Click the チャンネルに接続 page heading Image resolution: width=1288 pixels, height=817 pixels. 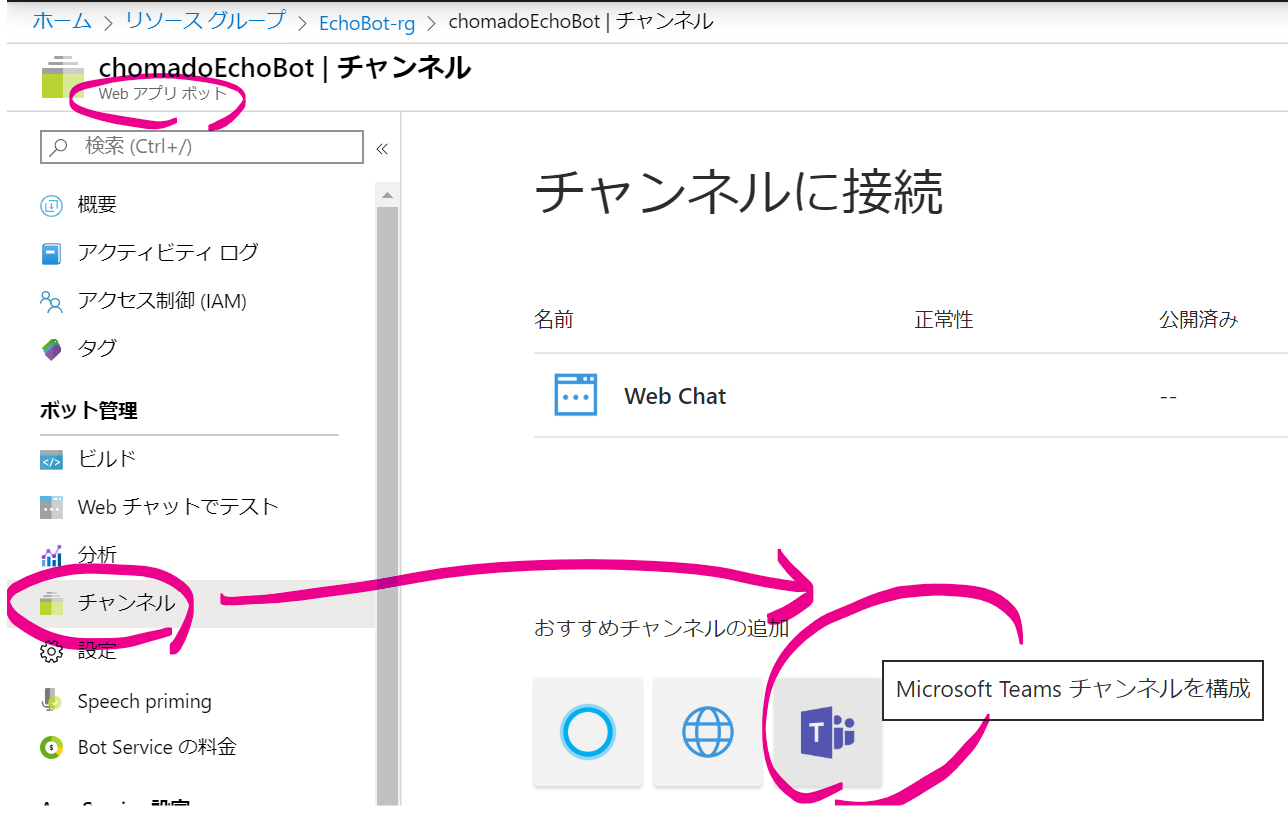click(739, 192)
